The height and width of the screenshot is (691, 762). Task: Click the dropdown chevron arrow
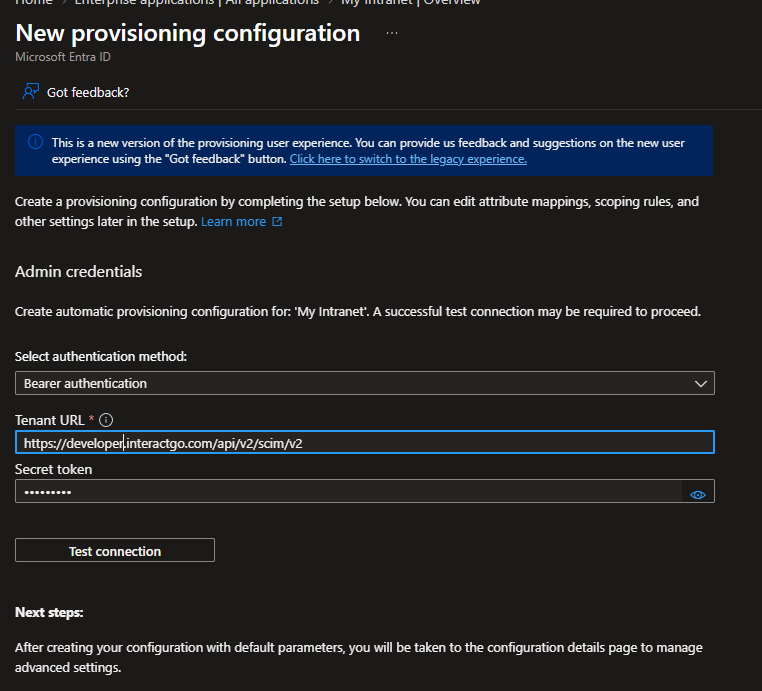[700, 383]
